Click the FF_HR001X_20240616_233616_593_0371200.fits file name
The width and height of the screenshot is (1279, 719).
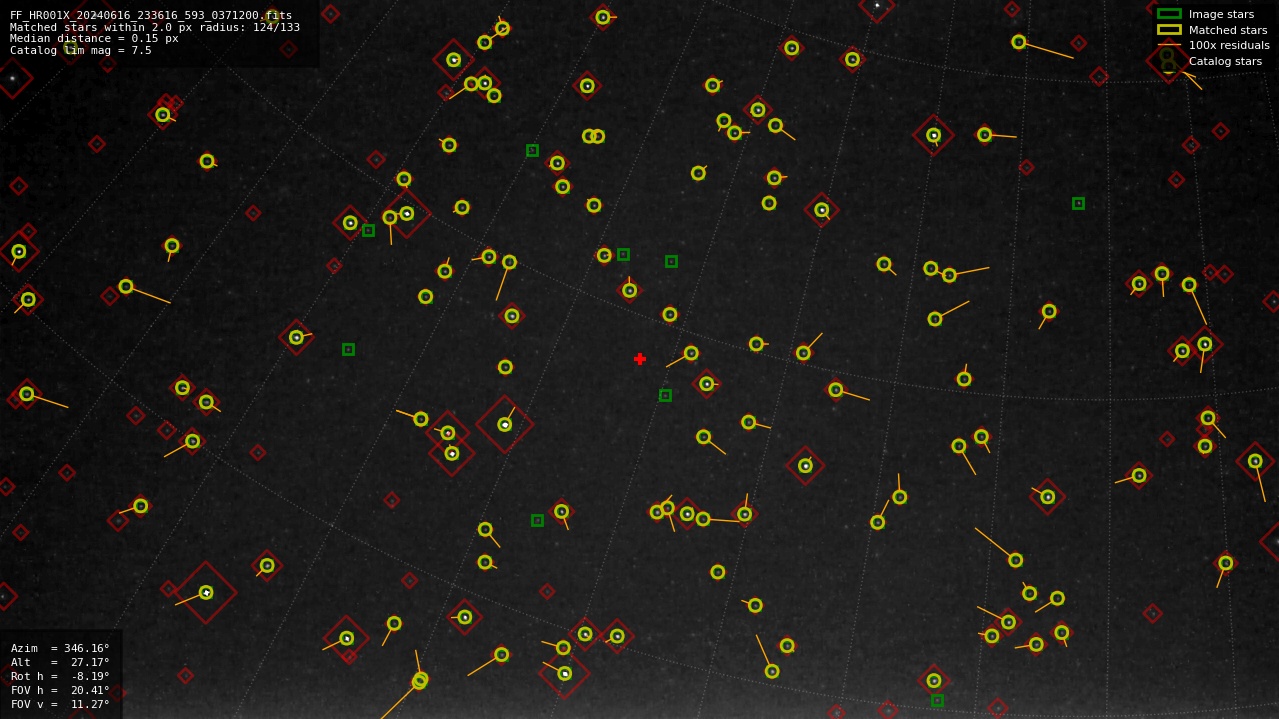151,15
